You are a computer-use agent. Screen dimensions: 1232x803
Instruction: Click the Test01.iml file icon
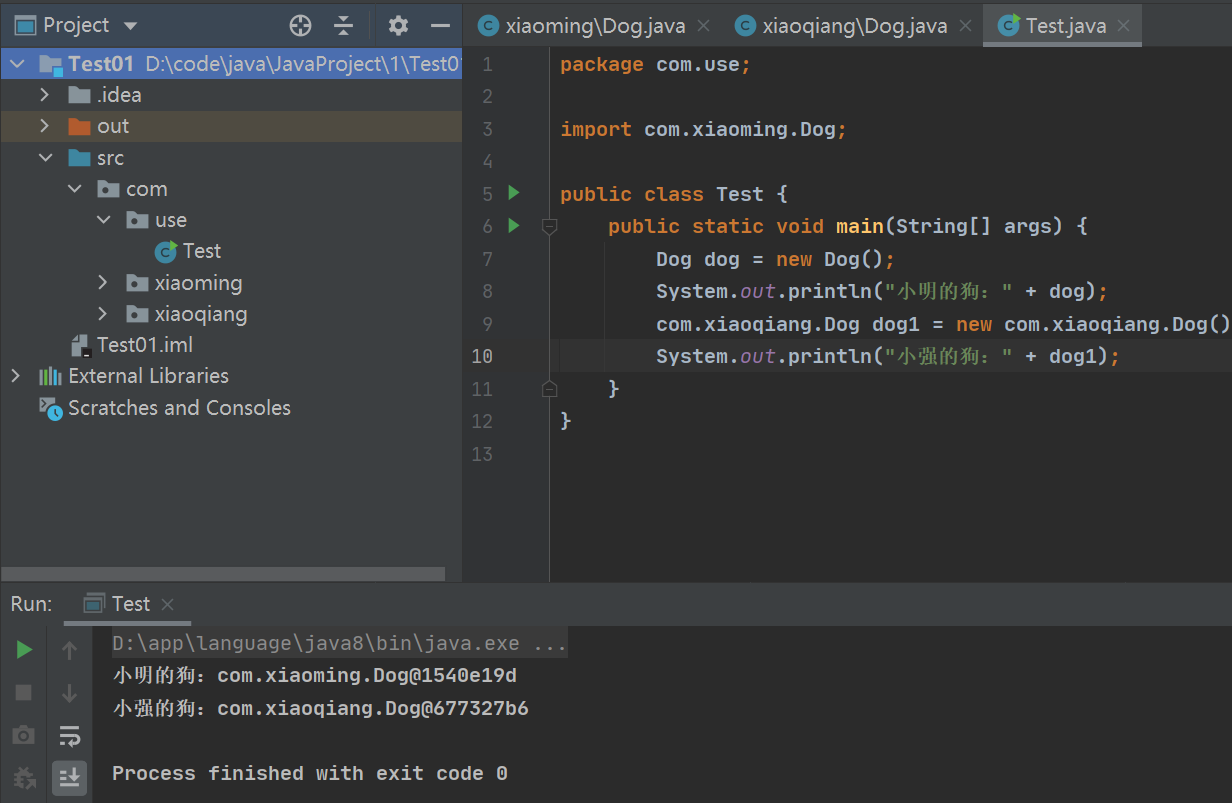pyautogui.click(x=80, y=346)
